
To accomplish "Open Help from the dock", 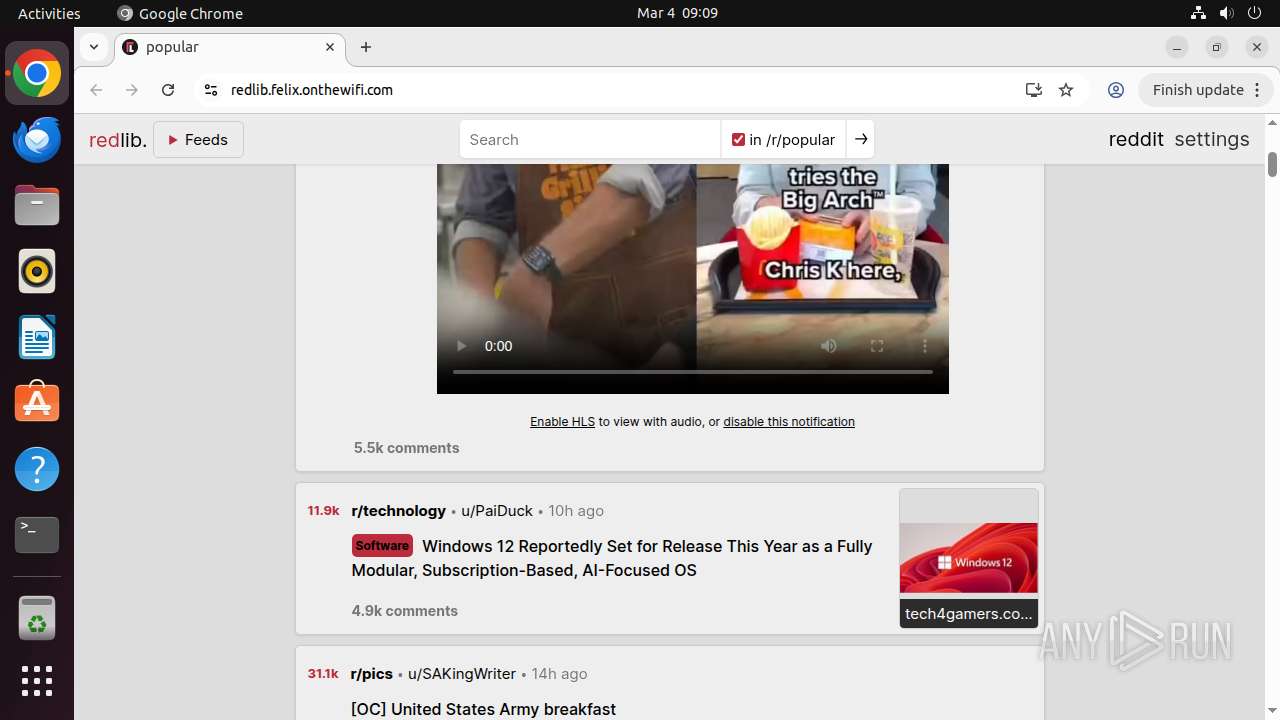I will pyautogui.click(x=37, y=470).
